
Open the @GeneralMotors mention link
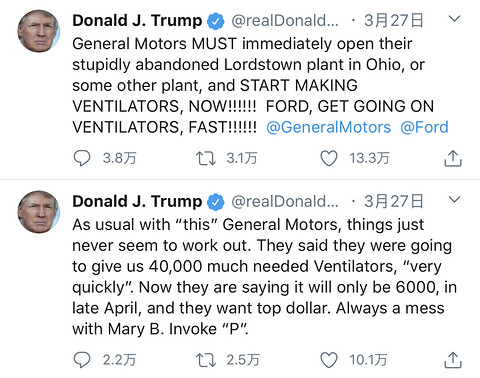point(328,127)
